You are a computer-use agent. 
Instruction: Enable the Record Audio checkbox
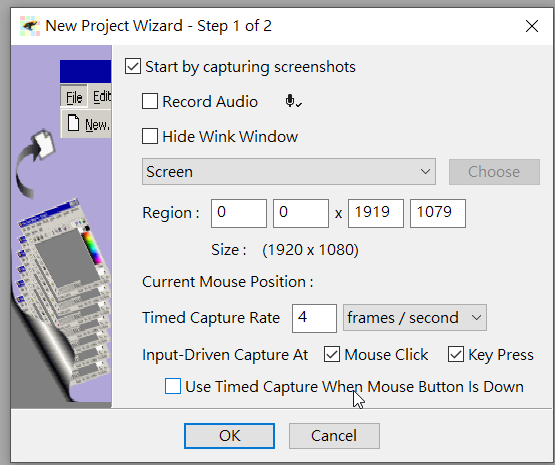click(x=150, y=101)
